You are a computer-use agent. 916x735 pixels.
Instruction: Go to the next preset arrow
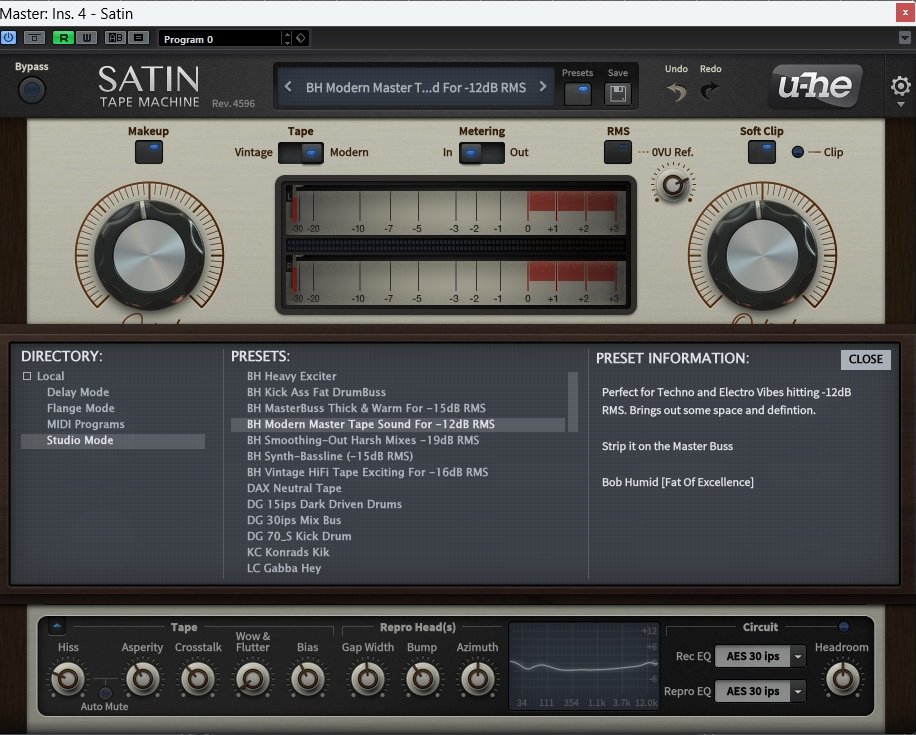pos(543,86)
